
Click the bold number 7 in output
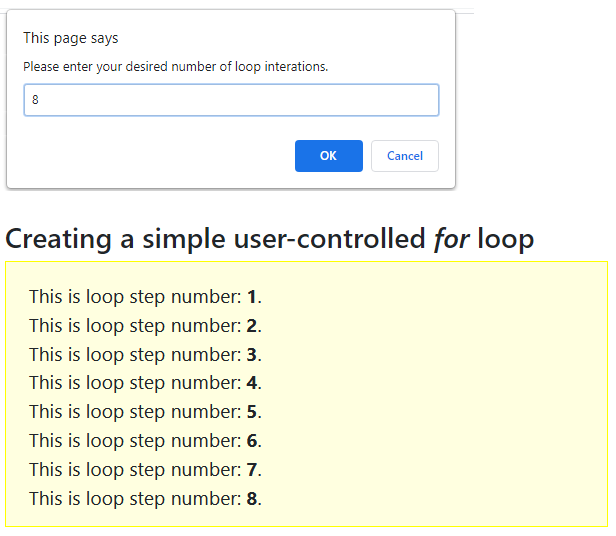[251, 470]
